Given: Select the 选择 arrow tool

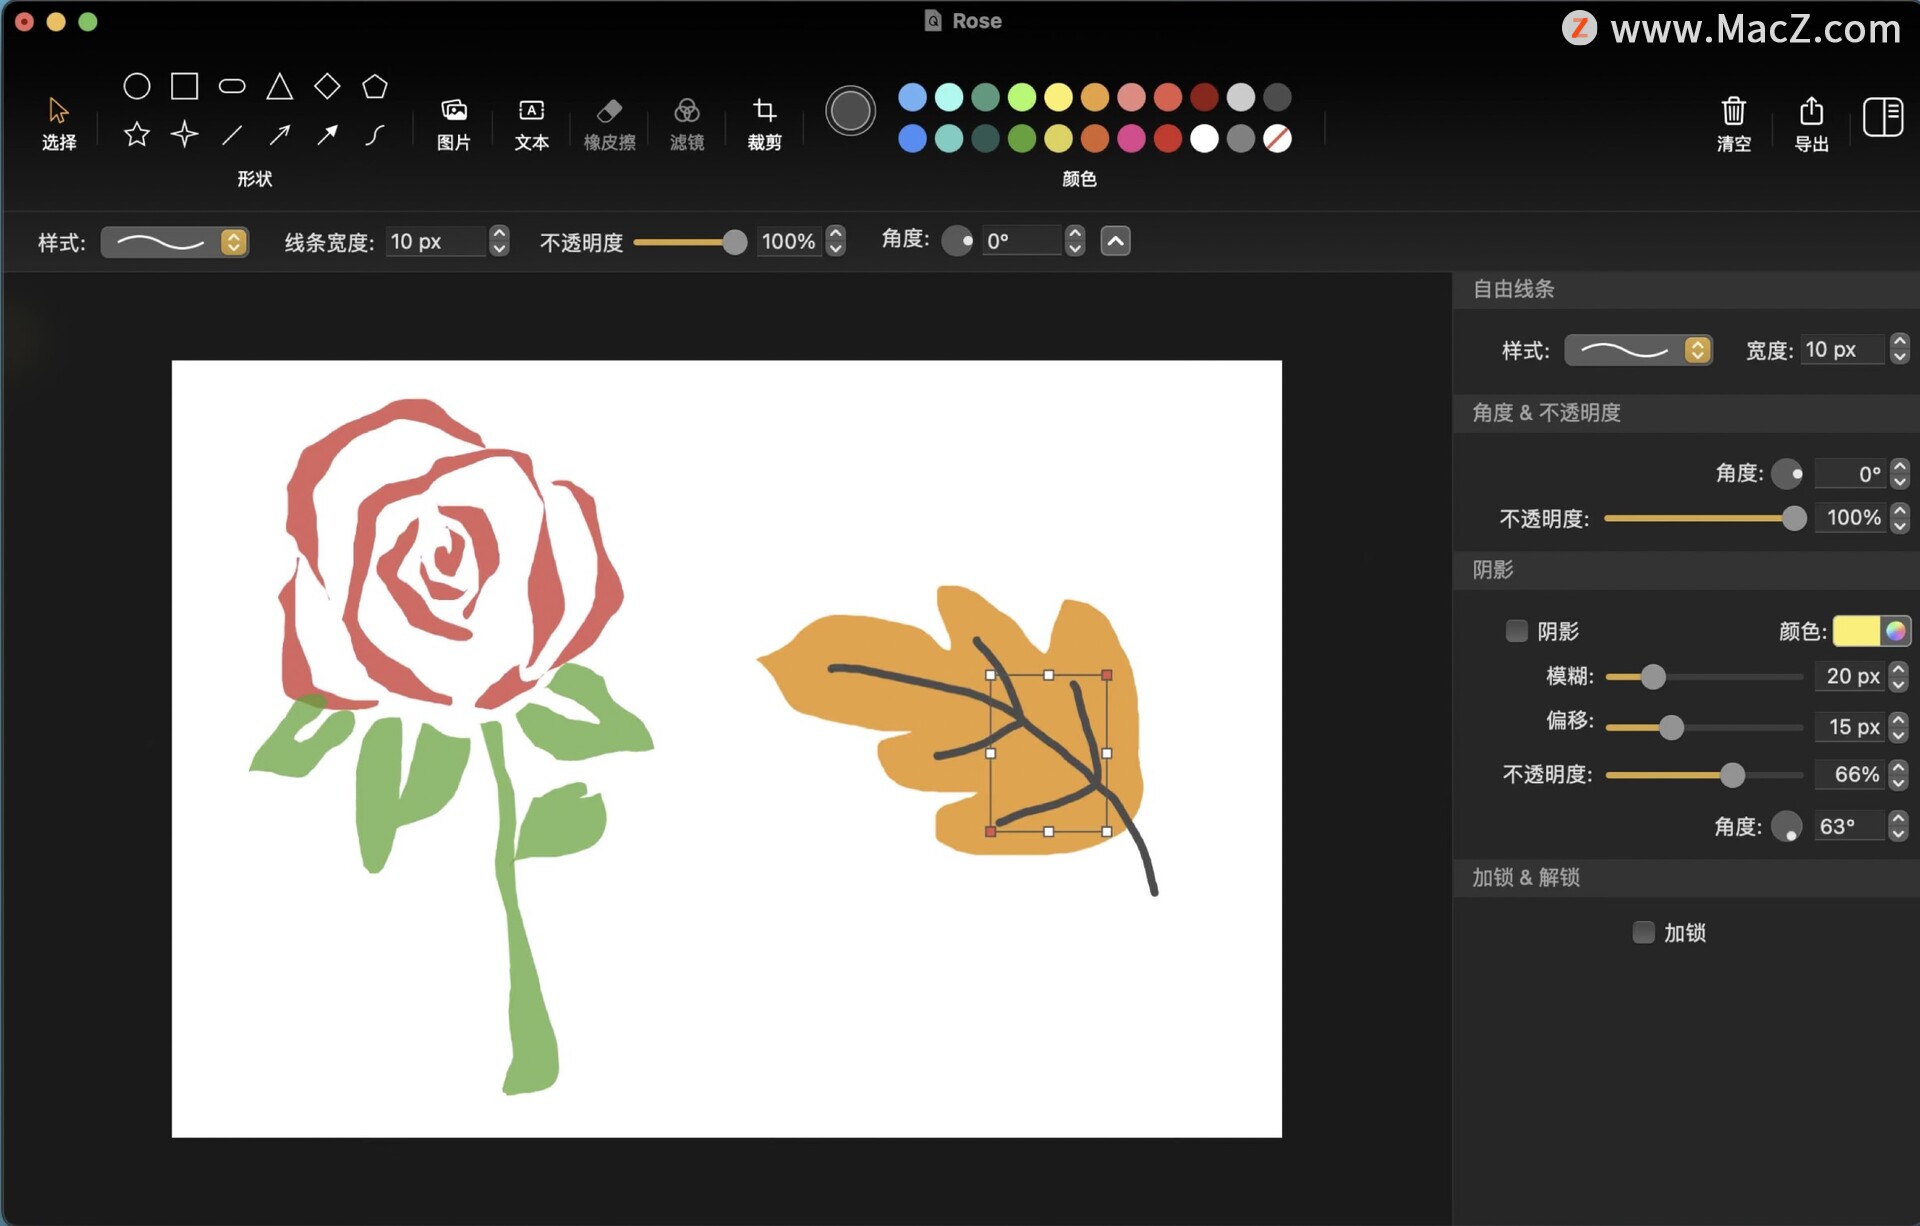Looking at the screenshot, I should pos(58,123).
